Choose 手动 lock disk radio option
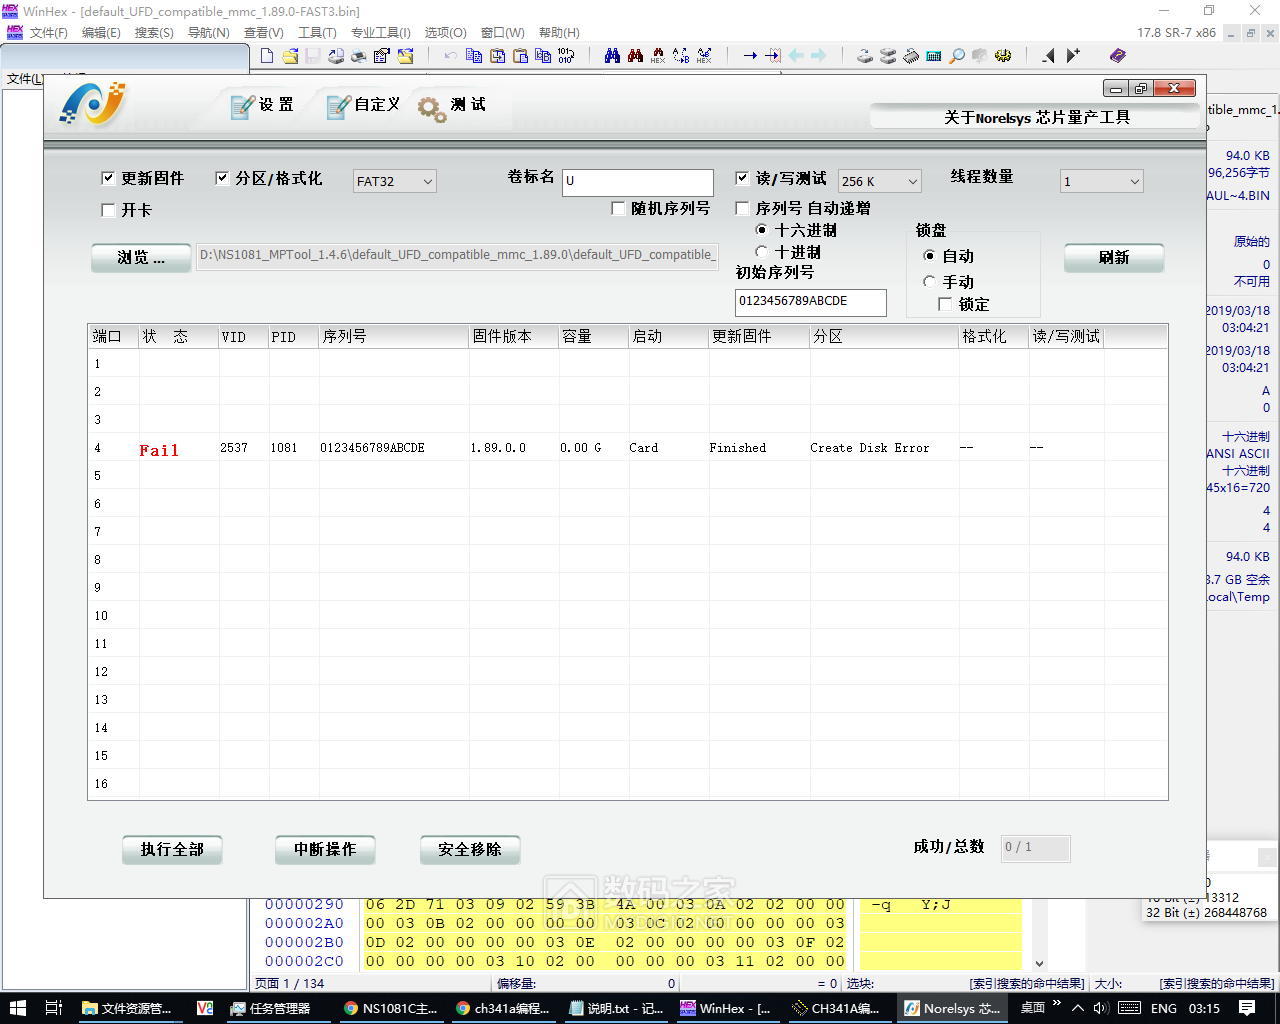The image size is (1280, 1024). (929, 282)
